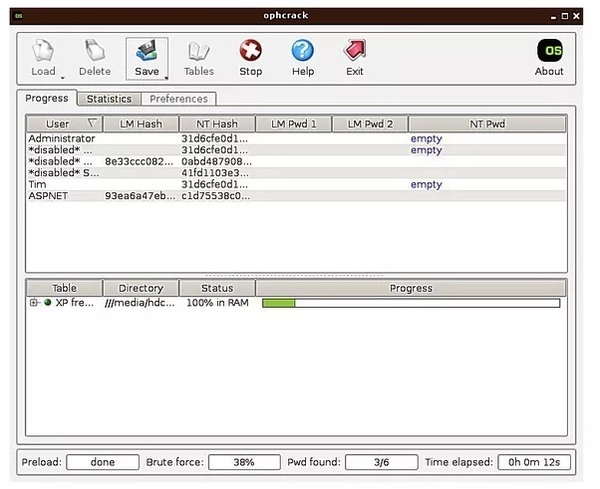600x489 pixels.
Task: Select the Administrator user row
Action: [296, 139]
